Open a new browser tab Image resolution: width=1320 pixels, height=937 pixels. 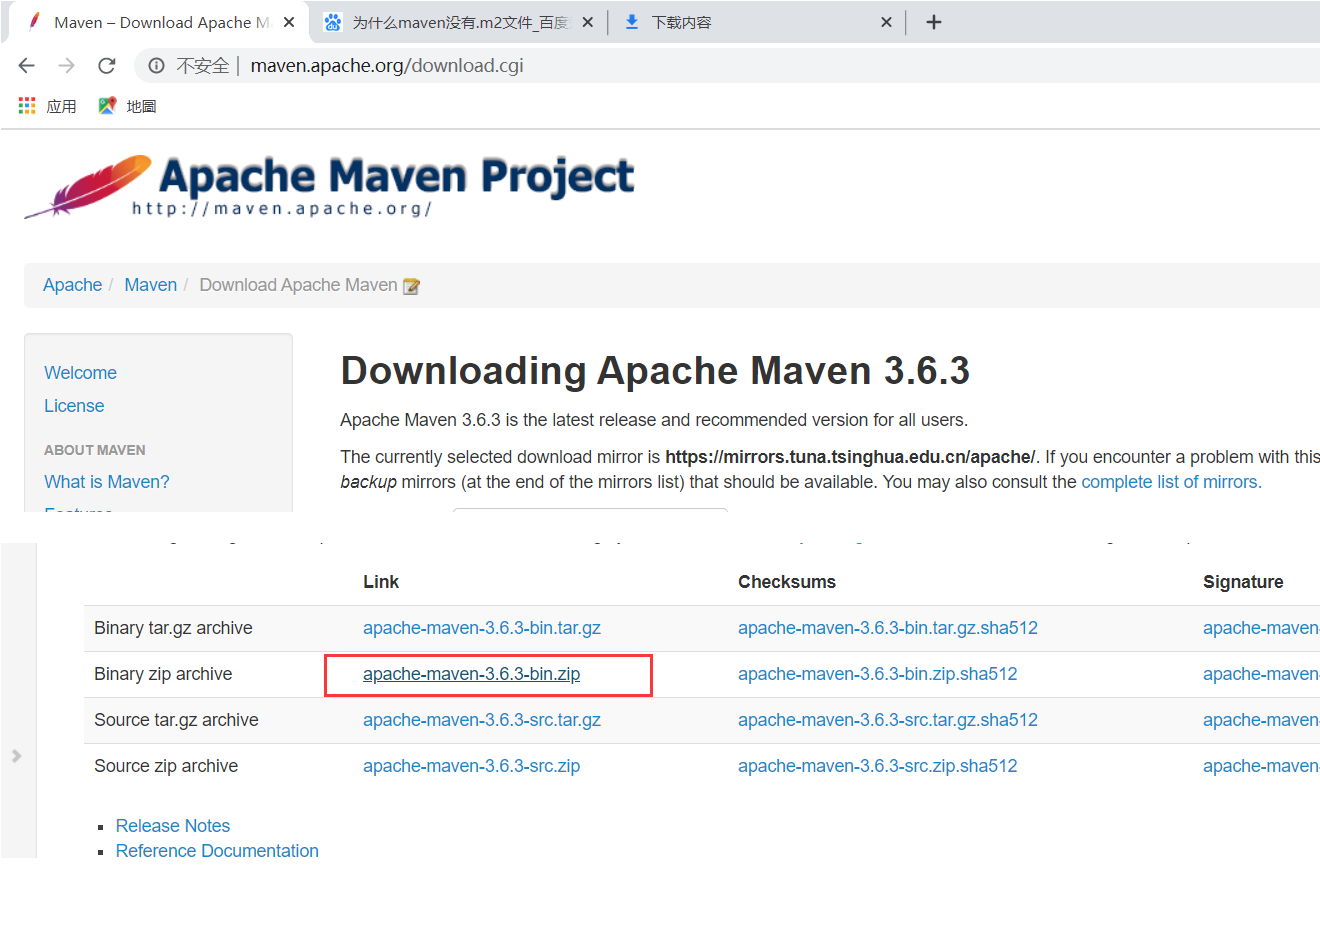(934, 22)
